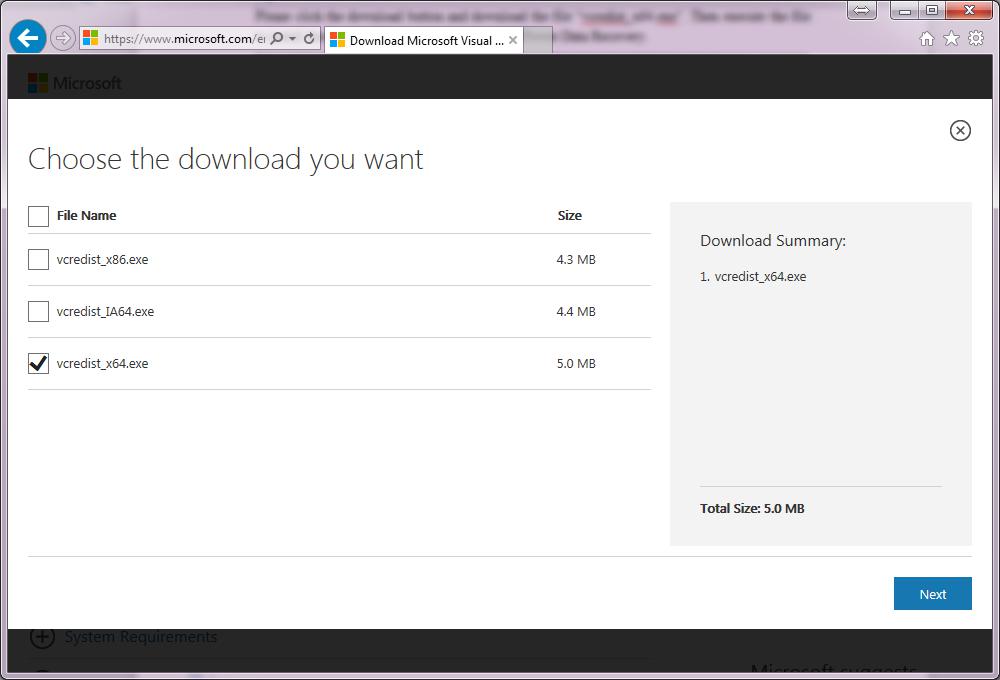The width and height of the screenshot is (1000, 680).
Task: Click the 5.0 MB size in file list
Action: click(576, 364)
